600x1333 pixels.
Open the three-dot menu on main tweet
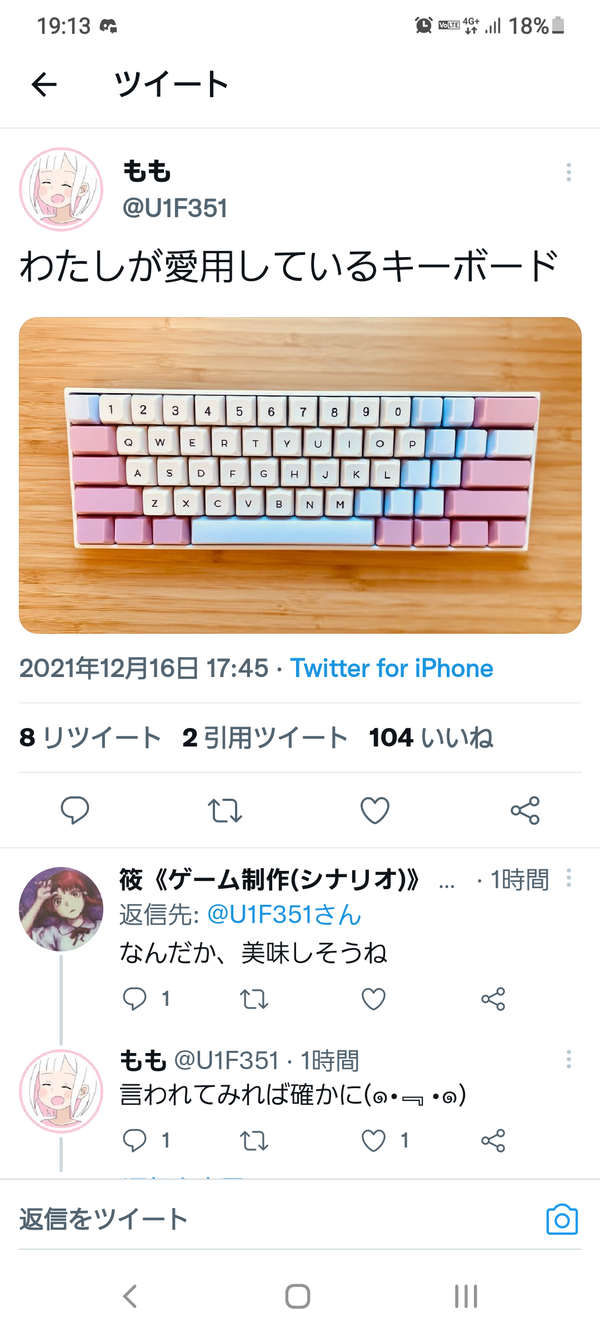568,172
